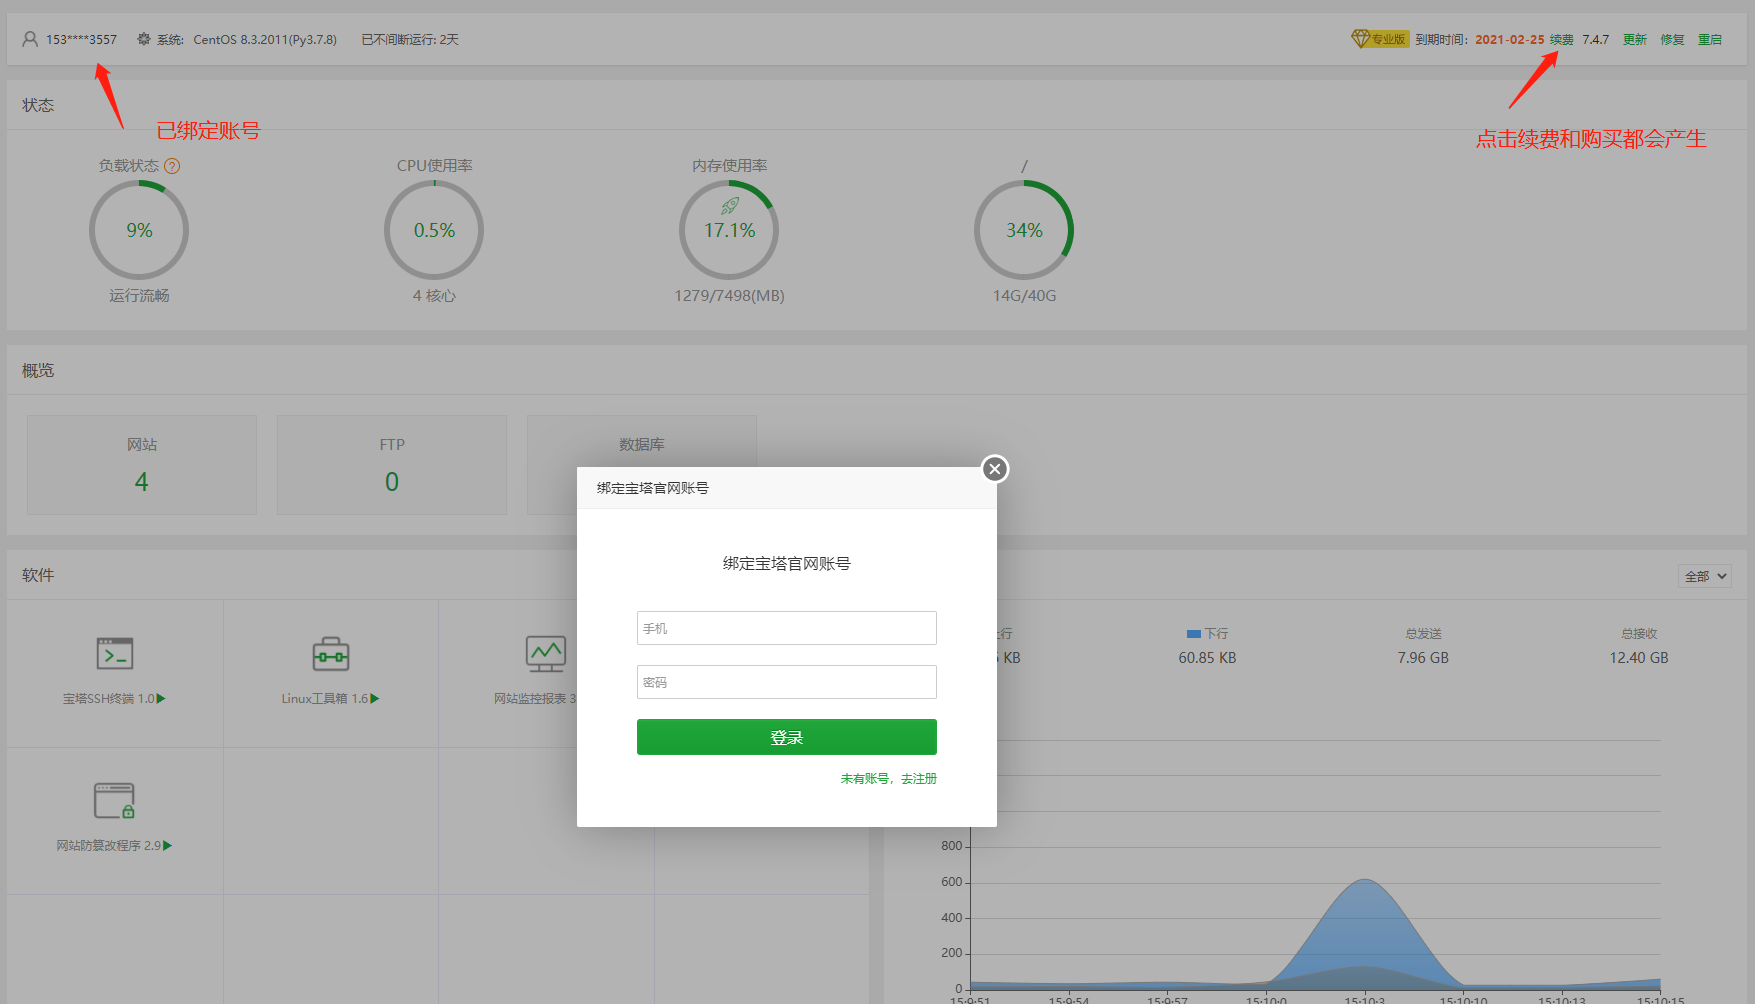
Task: Click the version number 7.4.7
Action: tap(1596, 40)
